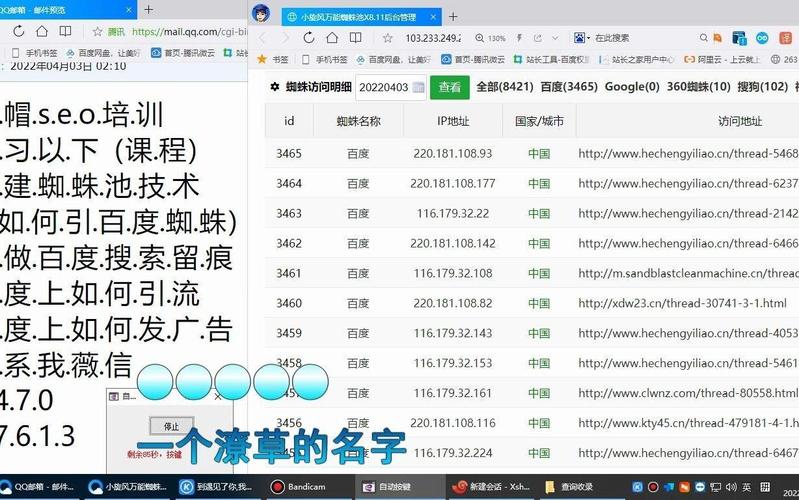Go forward in spider pool browser
Screen dimensions: 799x500
[285, 38]
